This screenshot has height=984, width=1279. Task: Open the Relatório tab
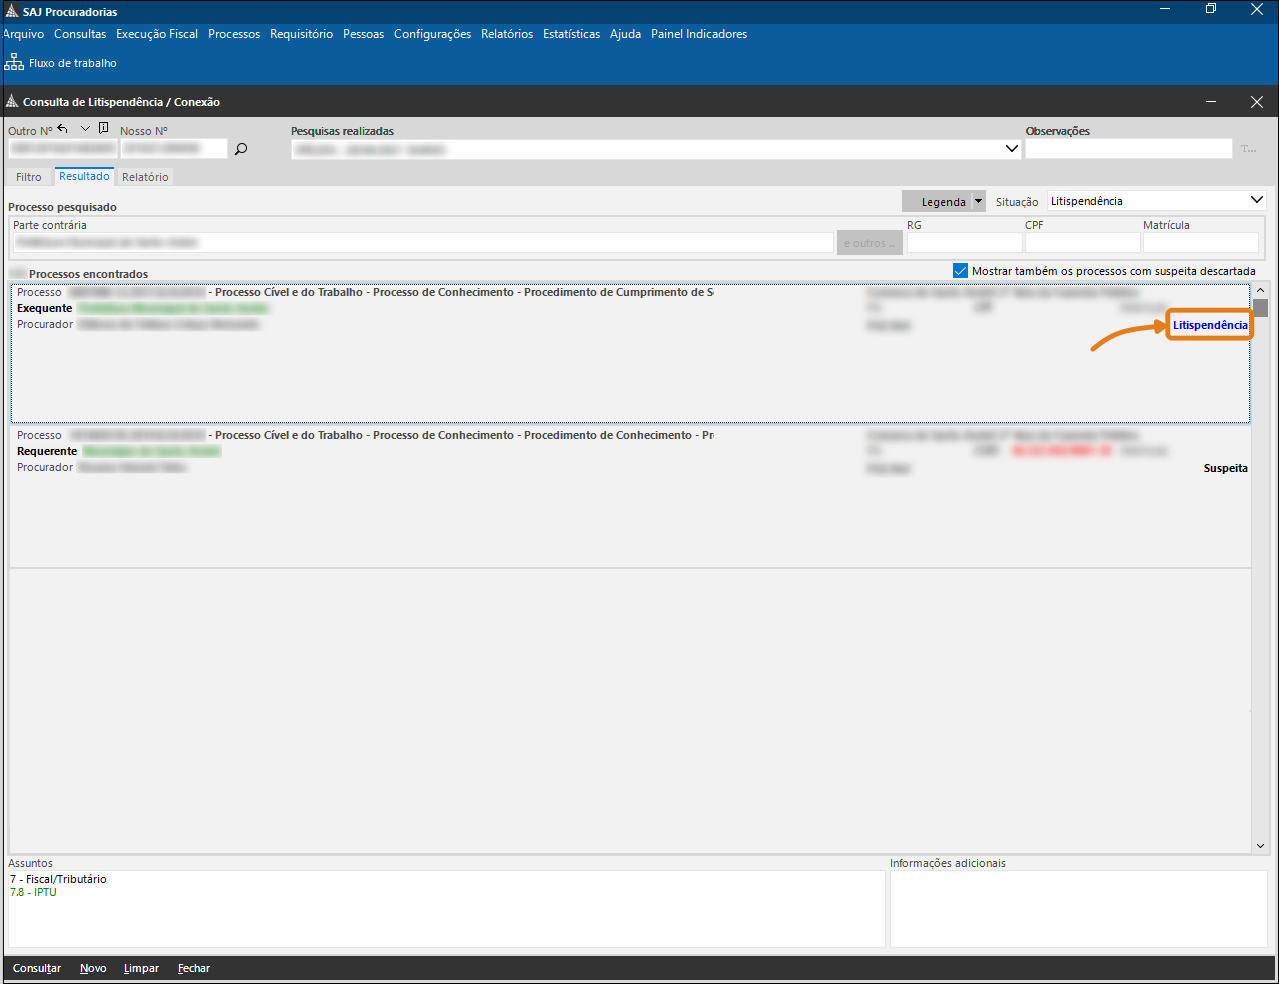tap(145, 177)
